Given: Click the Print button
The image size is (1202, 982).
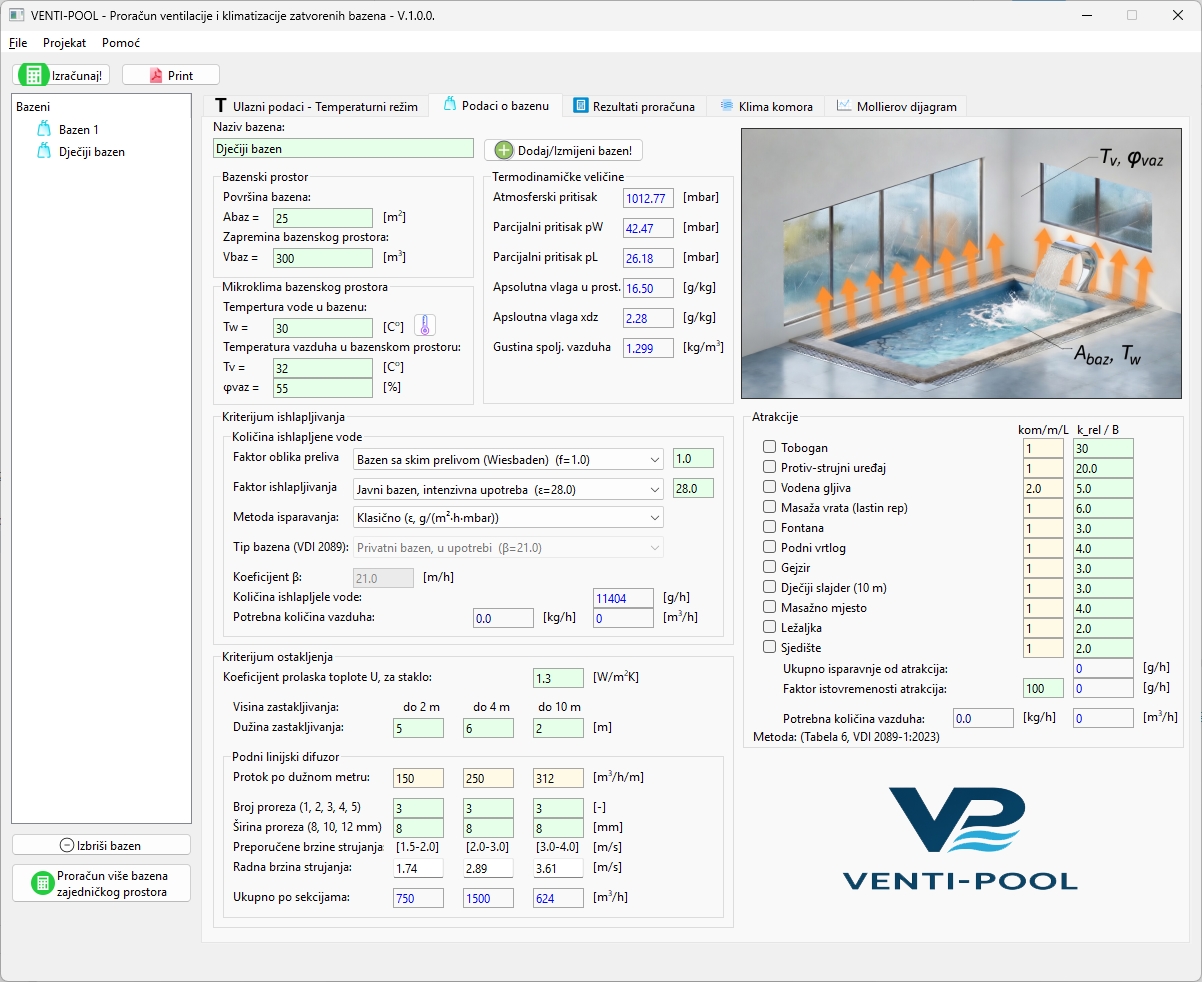Looking at the screenshot, I should pyautogui.click(x=171, y=75).
